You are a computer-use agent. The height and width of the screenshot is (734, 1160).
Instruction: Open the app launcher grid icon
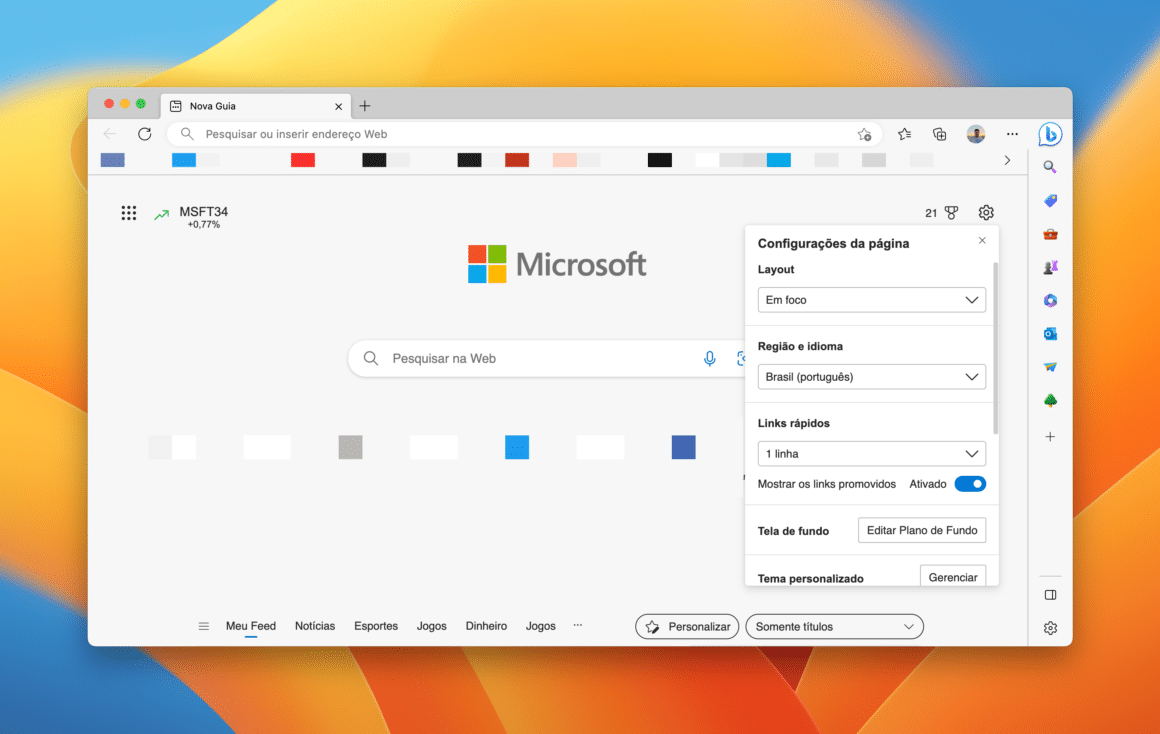point(128,212)
